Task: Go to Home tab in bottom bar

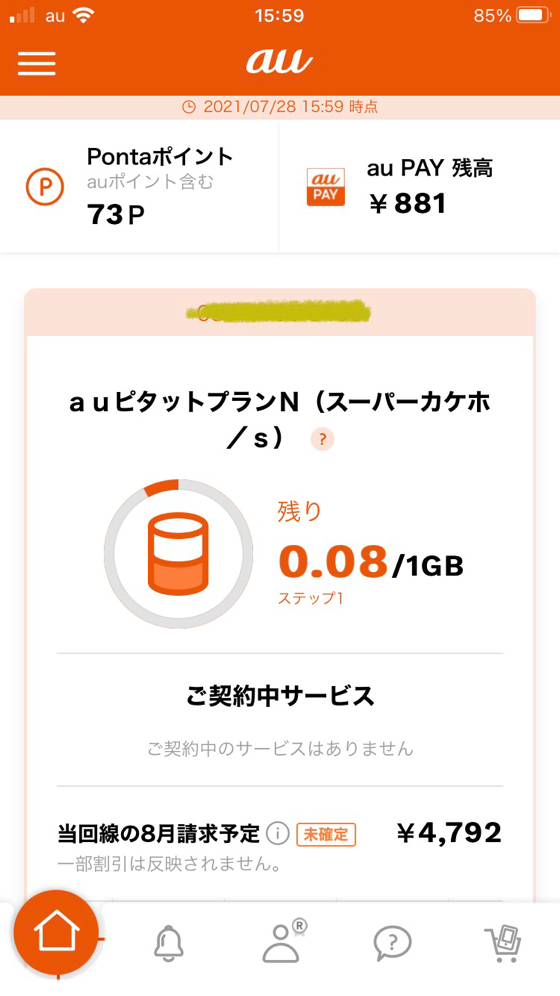Action: [x=57, y=933]
